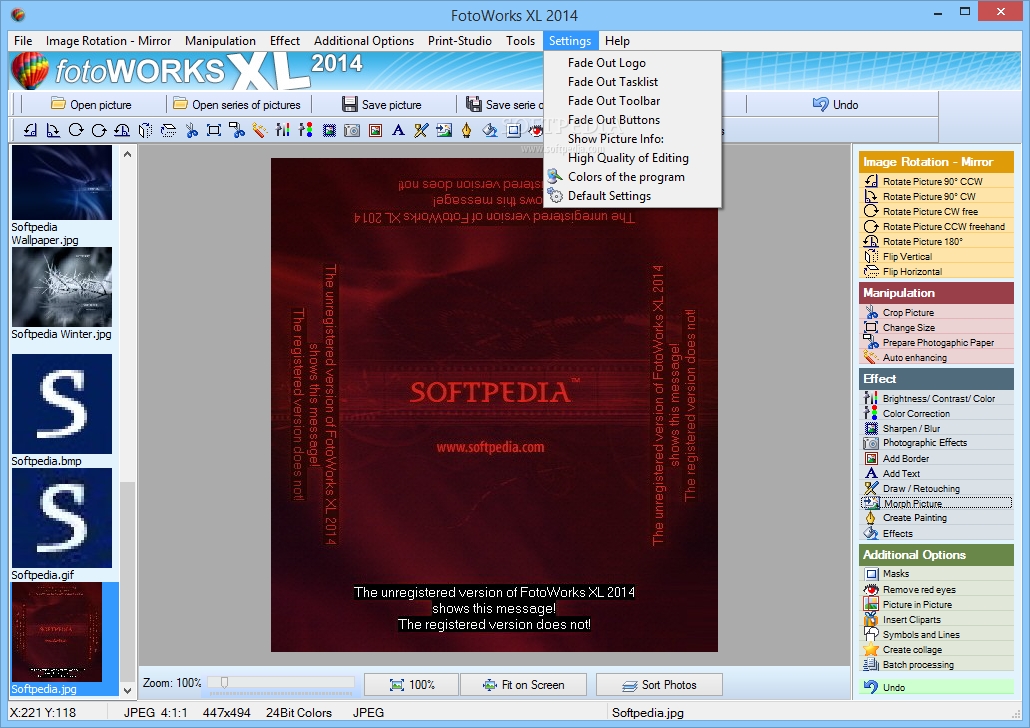The width and height of the screenshot is (1030, 728).
Task: Select toolbar Crop scissors icon
Action: tap(191, 130)
